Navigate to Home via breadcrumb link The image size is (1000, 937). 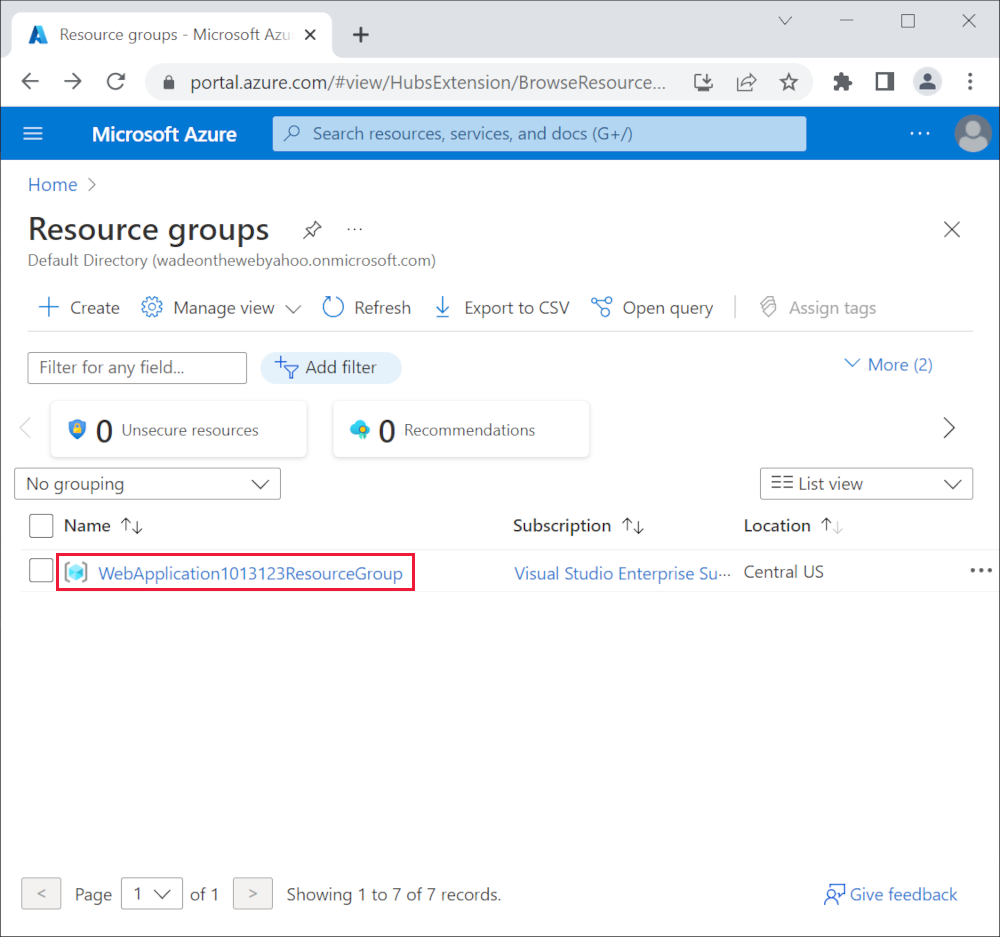[52, 184]
